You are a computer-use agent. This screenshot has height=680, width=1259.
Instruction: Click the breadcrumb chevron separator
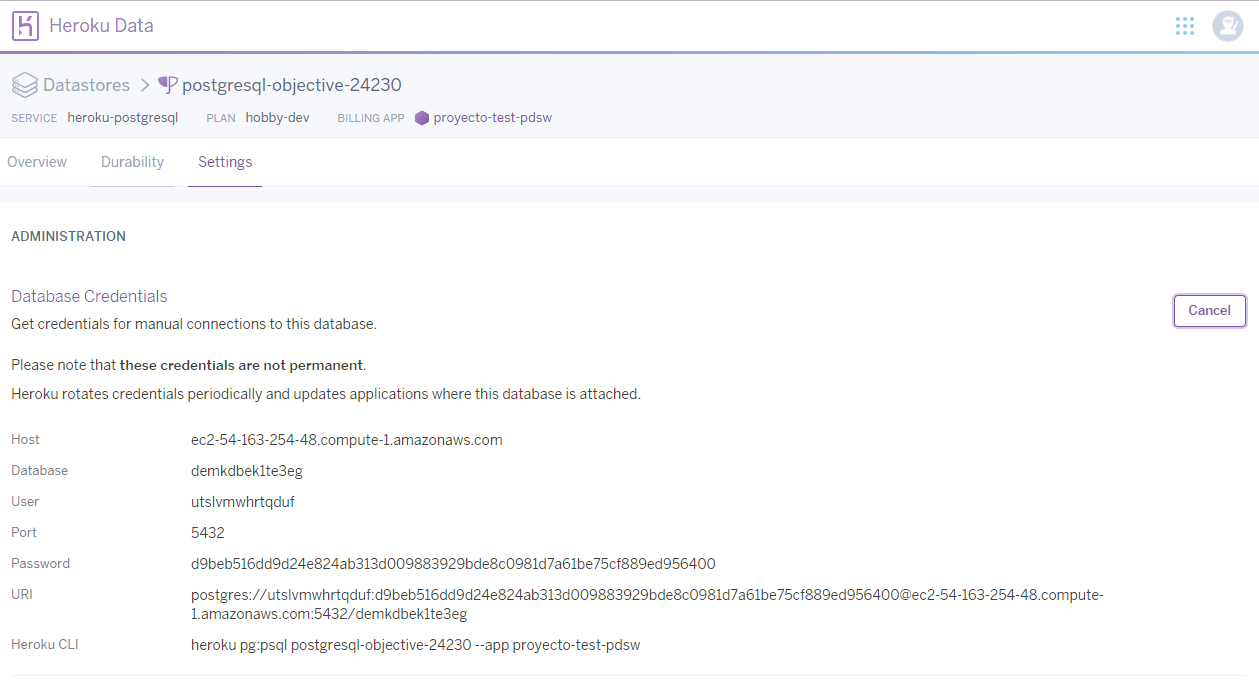click(x=144, y=85)
